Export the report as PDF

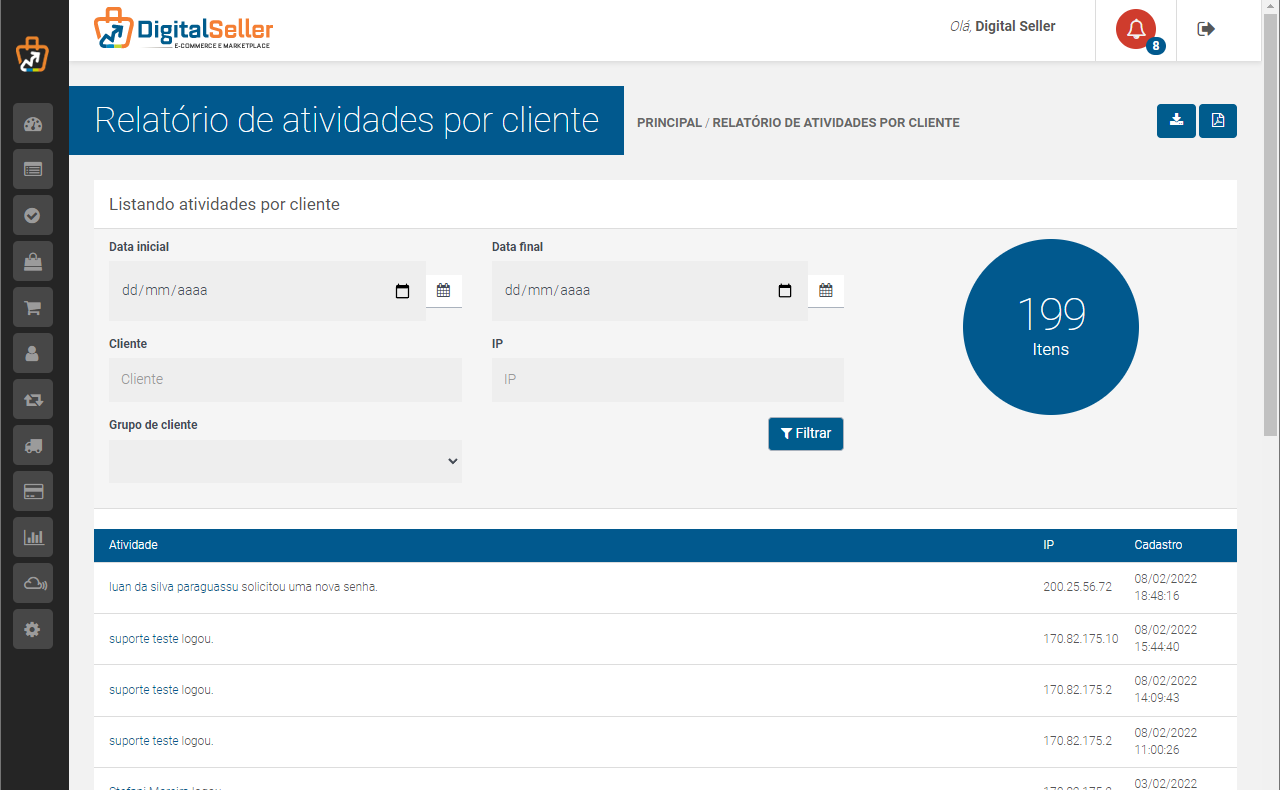pyautogui.click(x=1218, y=121)
